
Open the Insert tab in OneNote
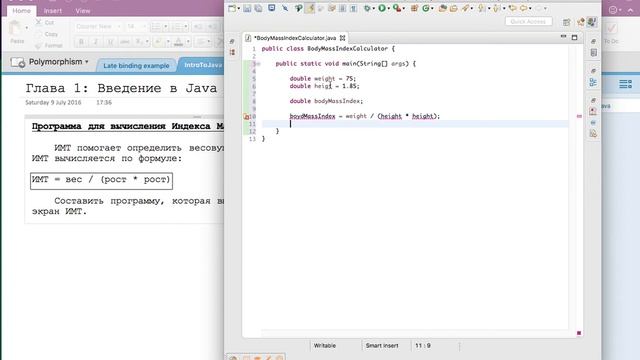pyautogui.click(x=53, y=11)
